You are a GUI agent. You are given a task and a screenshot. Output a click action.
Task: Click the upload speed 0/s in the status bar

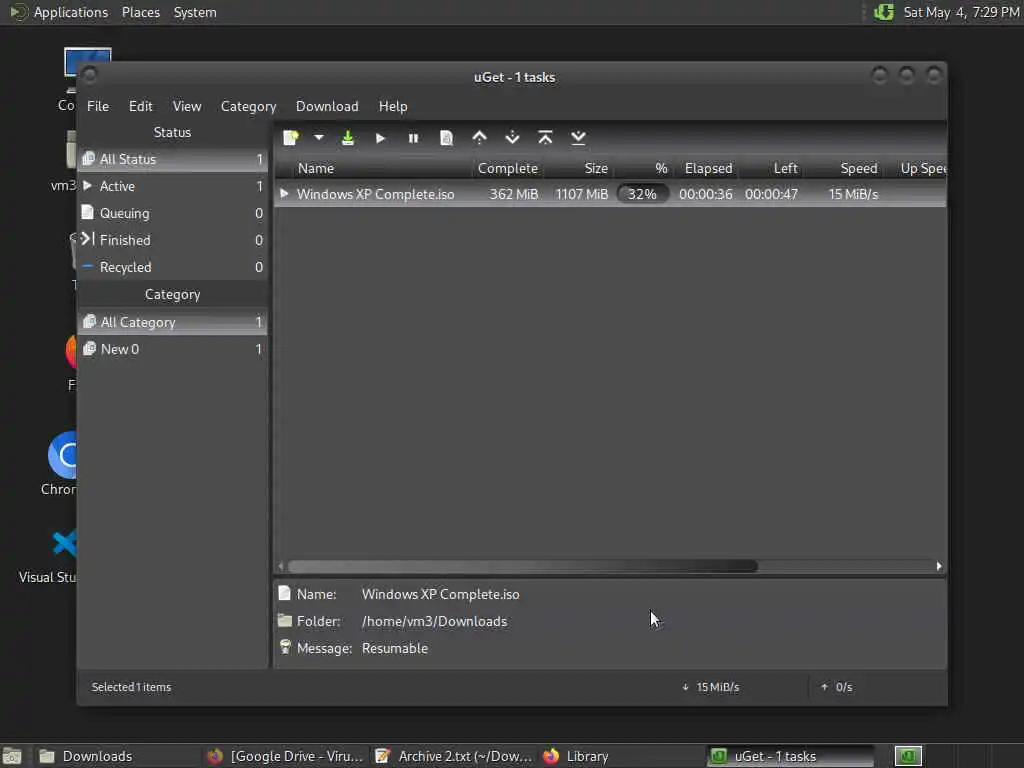[x=837, y=687]
